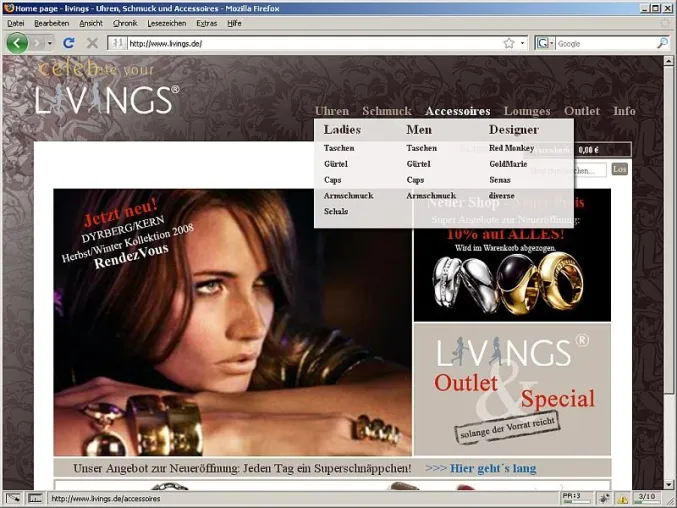The image size is (677, 508).
Task: Click the bug icon in status bar
Action: tap(603, 499)
